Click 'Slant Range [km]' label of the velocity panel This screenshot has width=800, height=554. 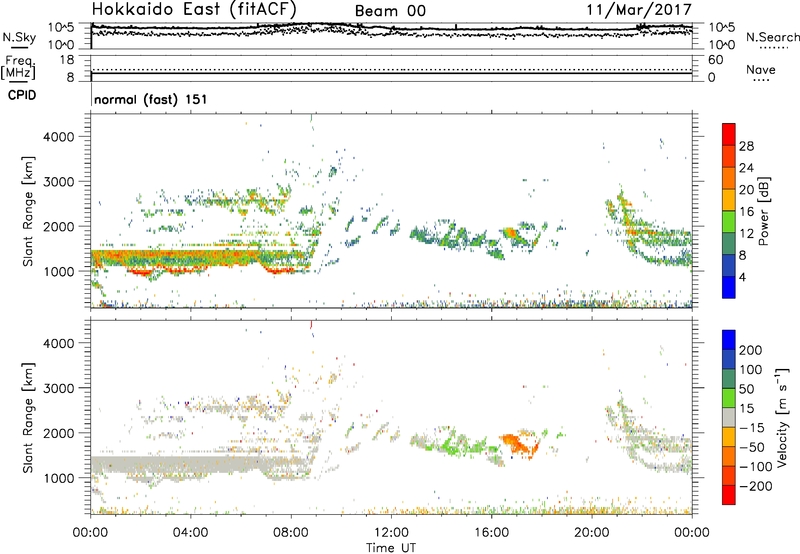[28, 418]
